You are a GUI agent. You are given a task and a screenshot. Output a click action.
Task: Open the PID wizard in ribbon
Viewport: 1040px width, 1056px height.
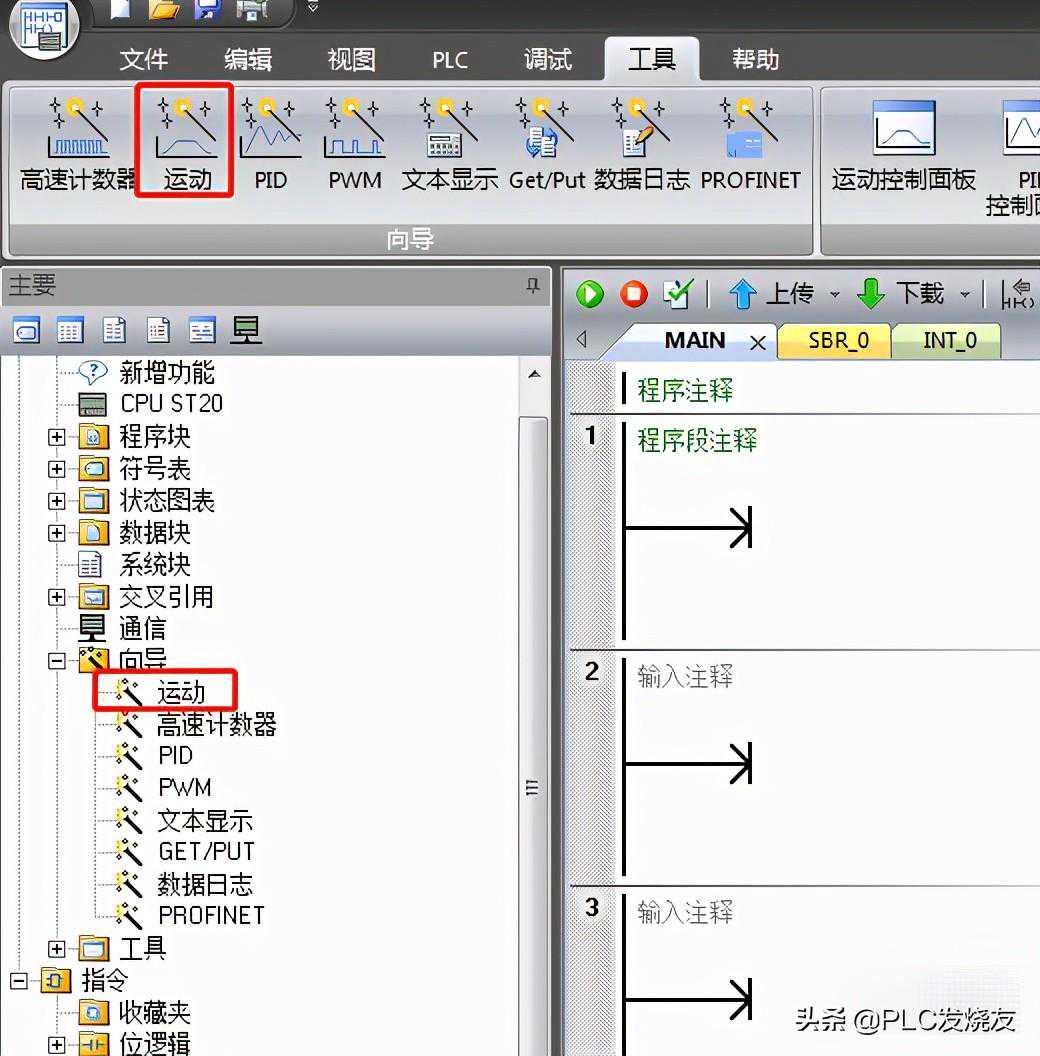[270, 142]
